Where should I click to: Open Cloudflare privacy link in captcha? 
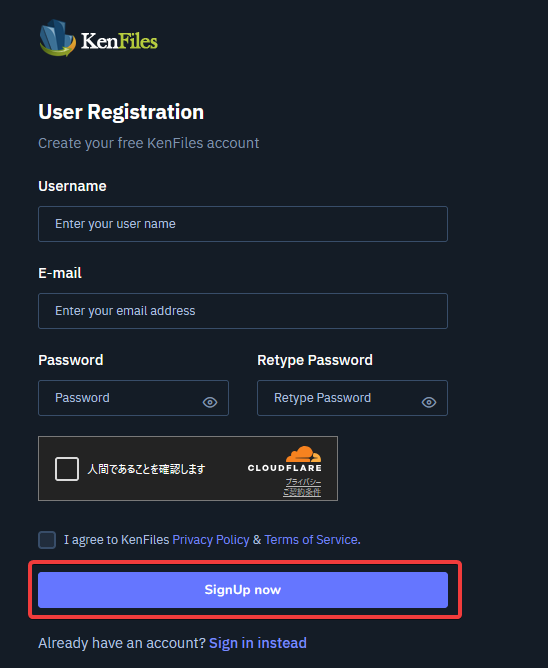[x=303, y=482]
